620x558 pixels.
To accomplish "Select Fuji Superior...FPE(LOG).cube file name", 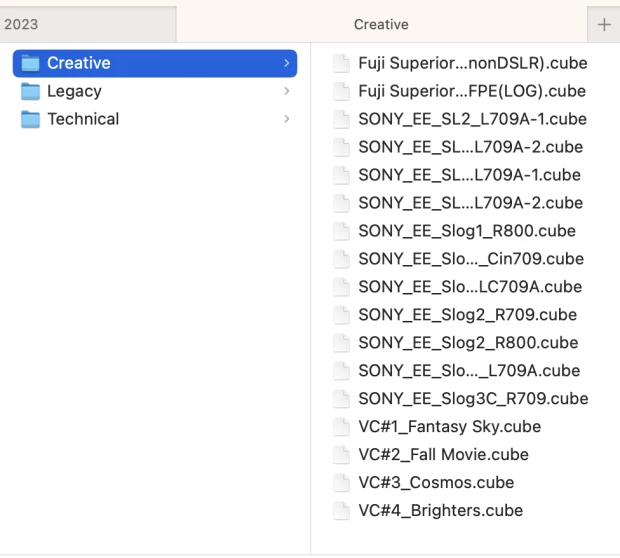I will tap(472, 91).
